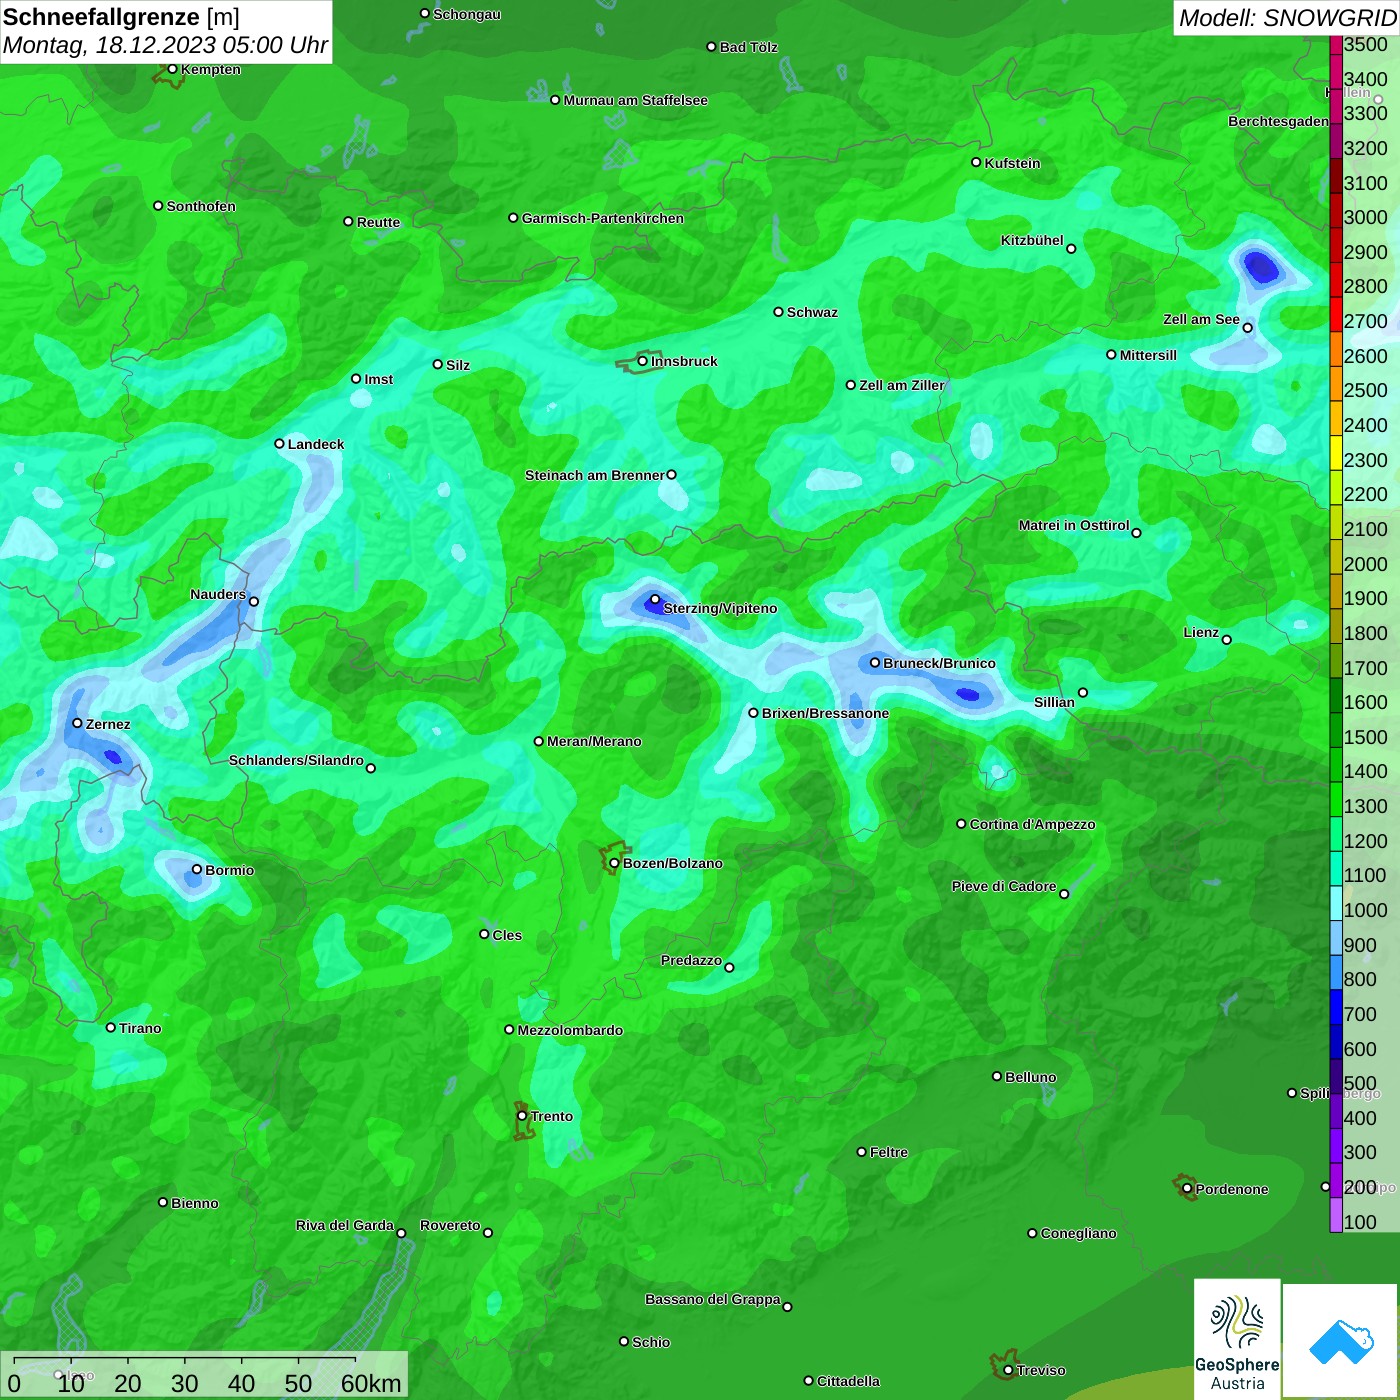Pick the yellow 2300 legend swatch
The width and height of the screenshot is (1400, 1400).
click(1335, 452)
